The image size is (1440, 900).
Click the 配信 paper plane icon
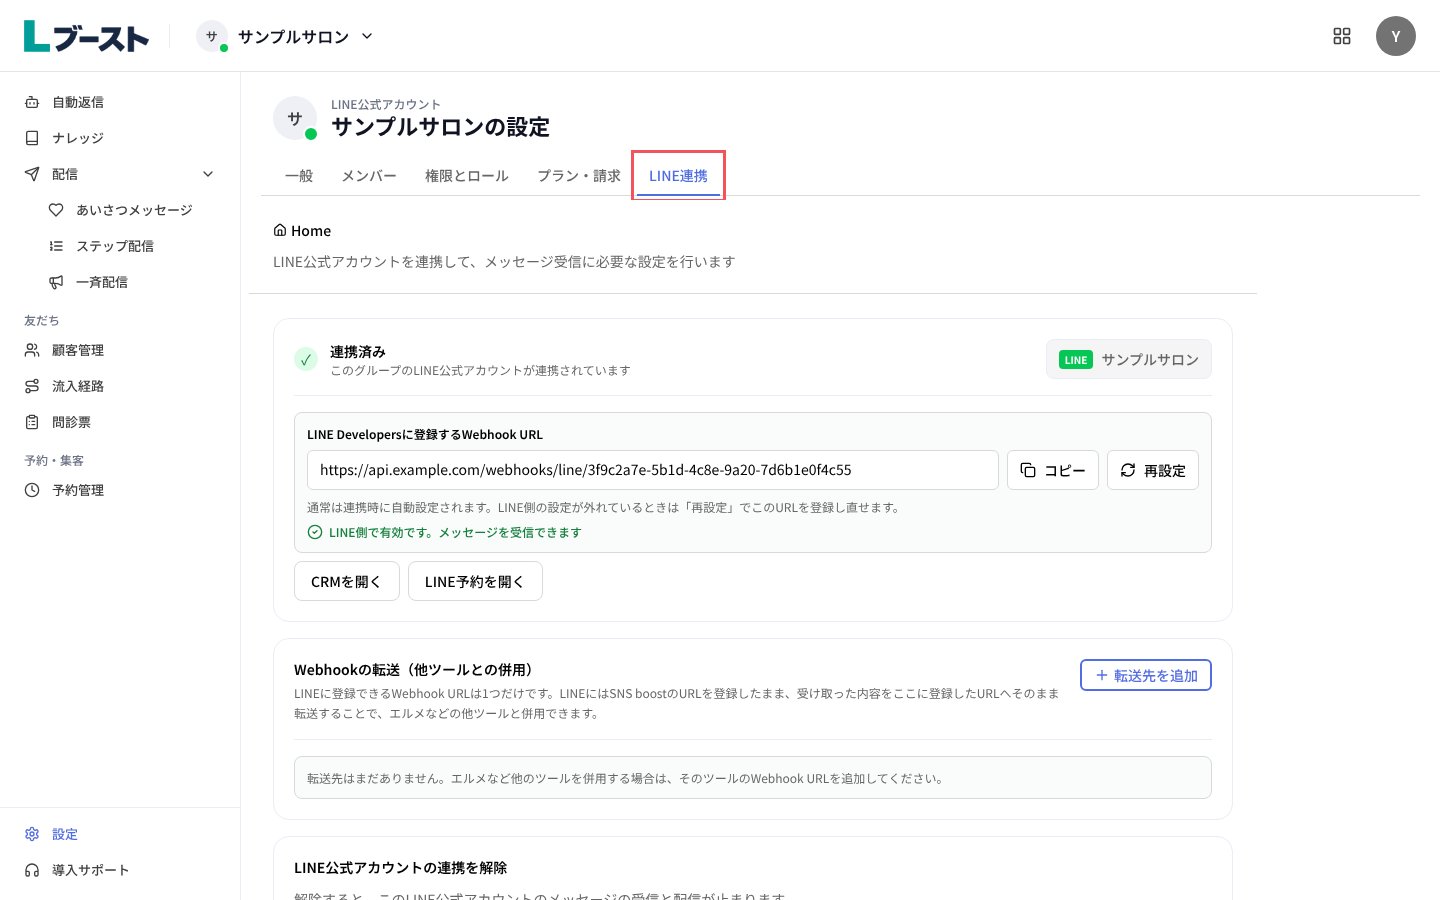(32, 174)
